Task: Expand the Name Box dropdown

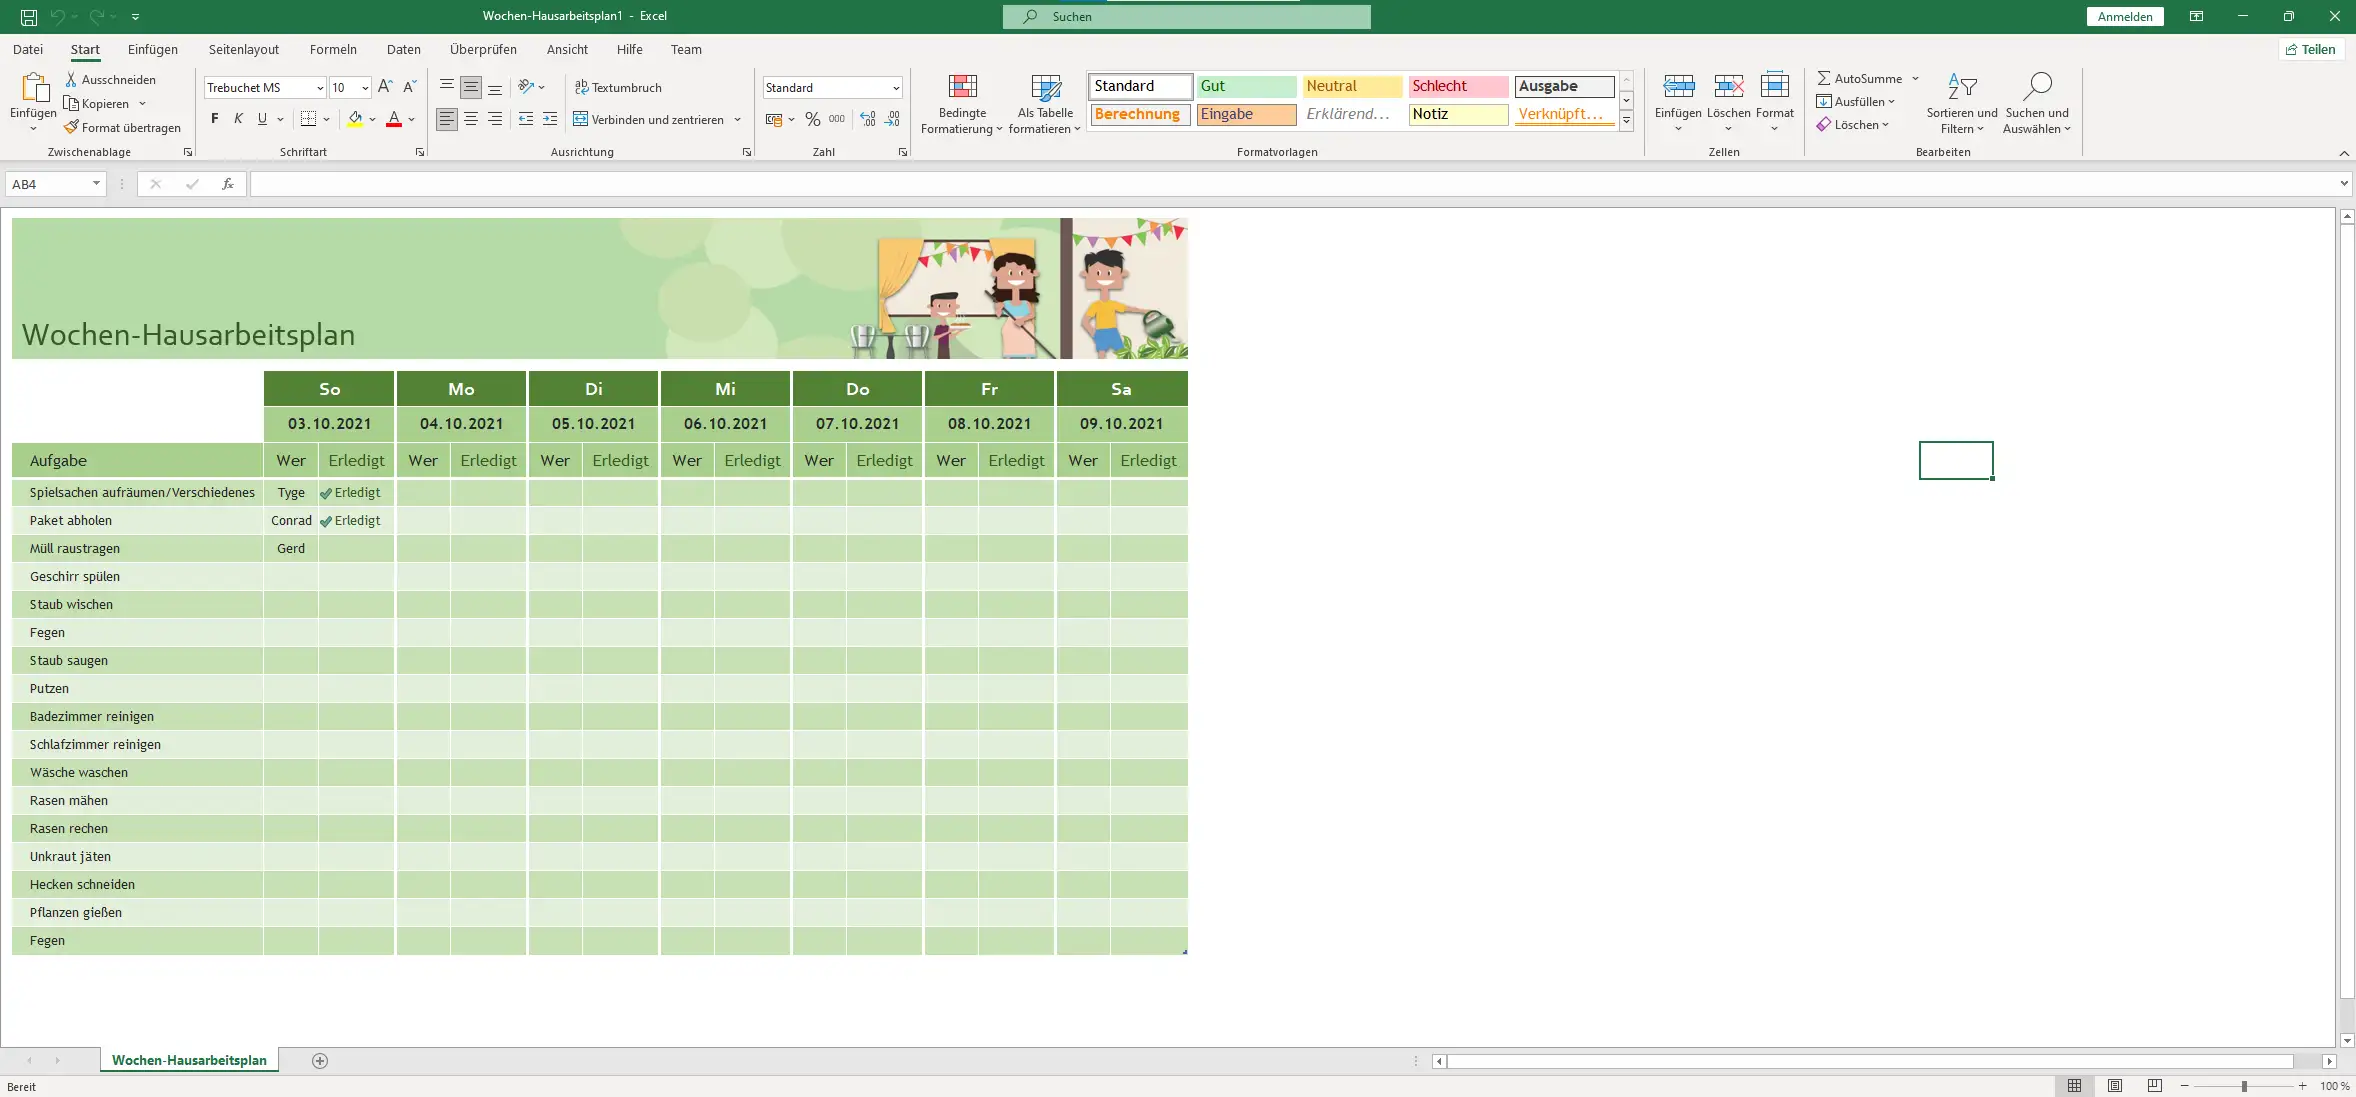Action: click(96, 184)
